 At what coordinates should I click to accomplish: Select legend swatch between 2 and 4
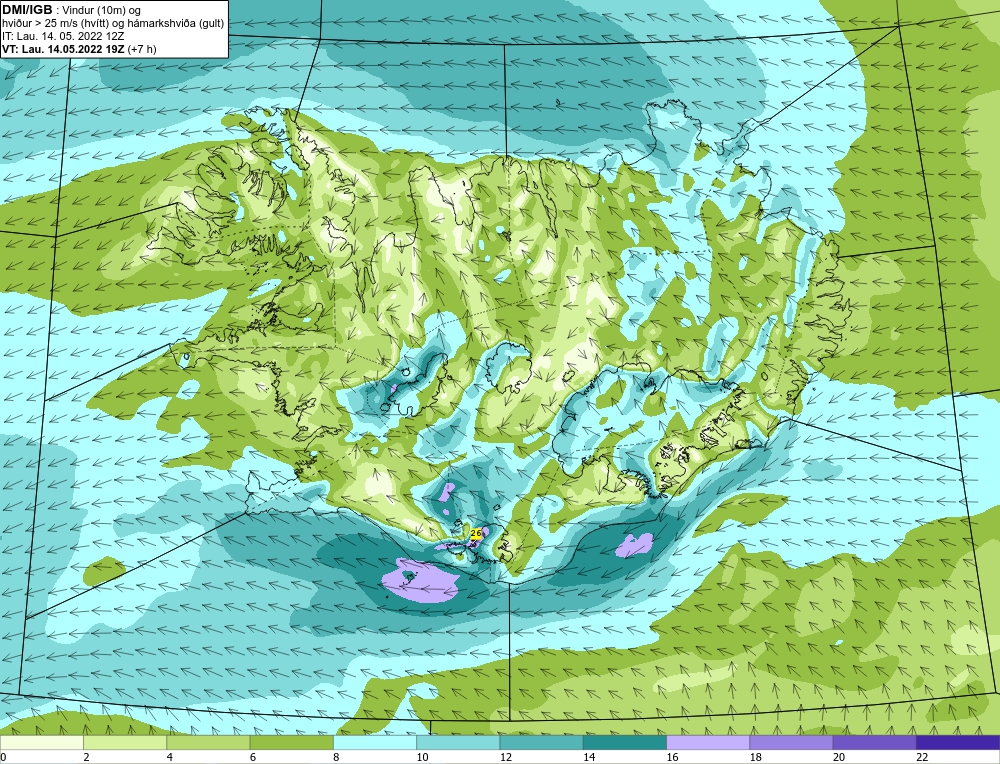coord(125,742)
